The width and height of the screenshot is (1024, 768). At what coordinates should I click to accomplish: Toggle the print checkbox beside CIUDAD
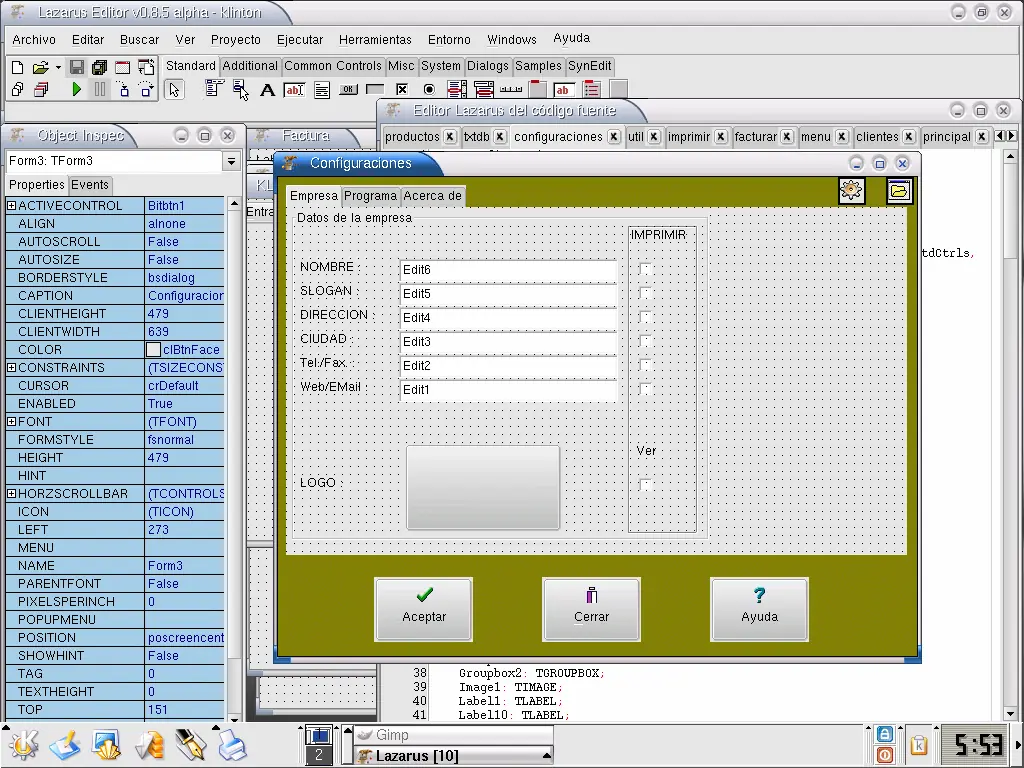(646, 341)
